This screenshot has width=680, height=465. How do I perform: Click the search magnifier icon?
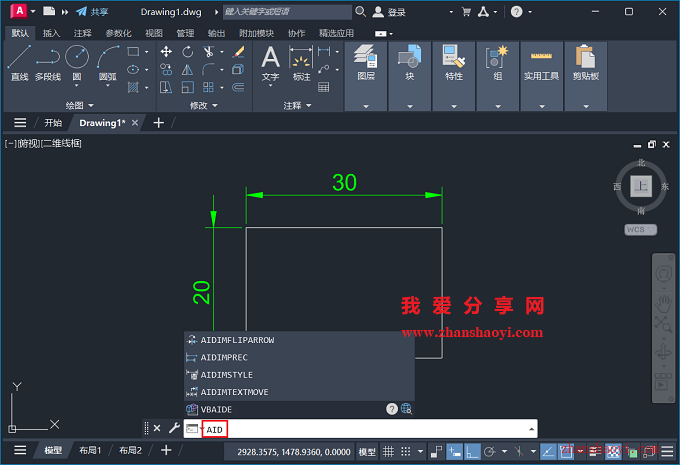point(360,12)
